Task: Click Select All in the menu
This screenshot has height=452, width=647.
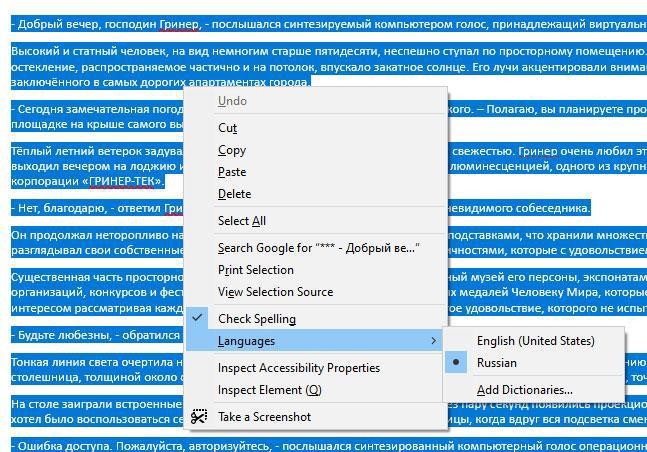Action: point(242,221)
